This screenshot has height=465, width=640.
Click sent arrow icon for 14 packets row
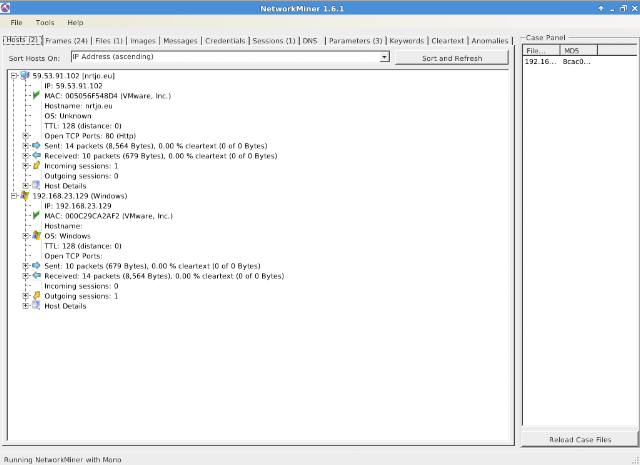(x=36, y=146)
